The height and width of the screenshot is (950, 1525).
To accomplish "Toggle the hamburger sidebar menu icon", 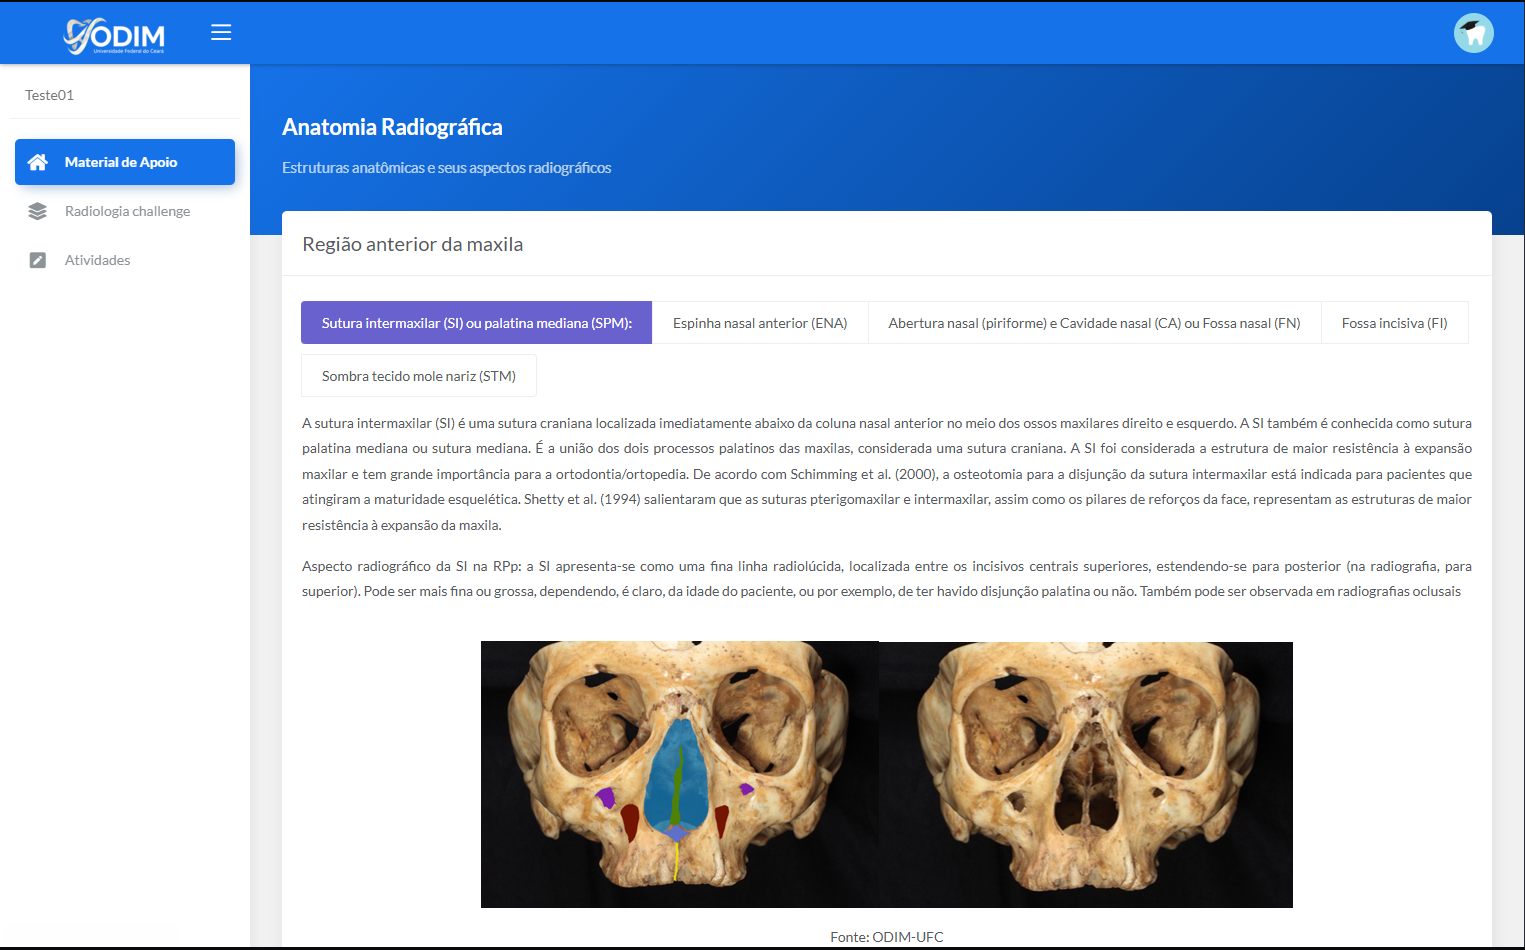I will tap(221, 33).
